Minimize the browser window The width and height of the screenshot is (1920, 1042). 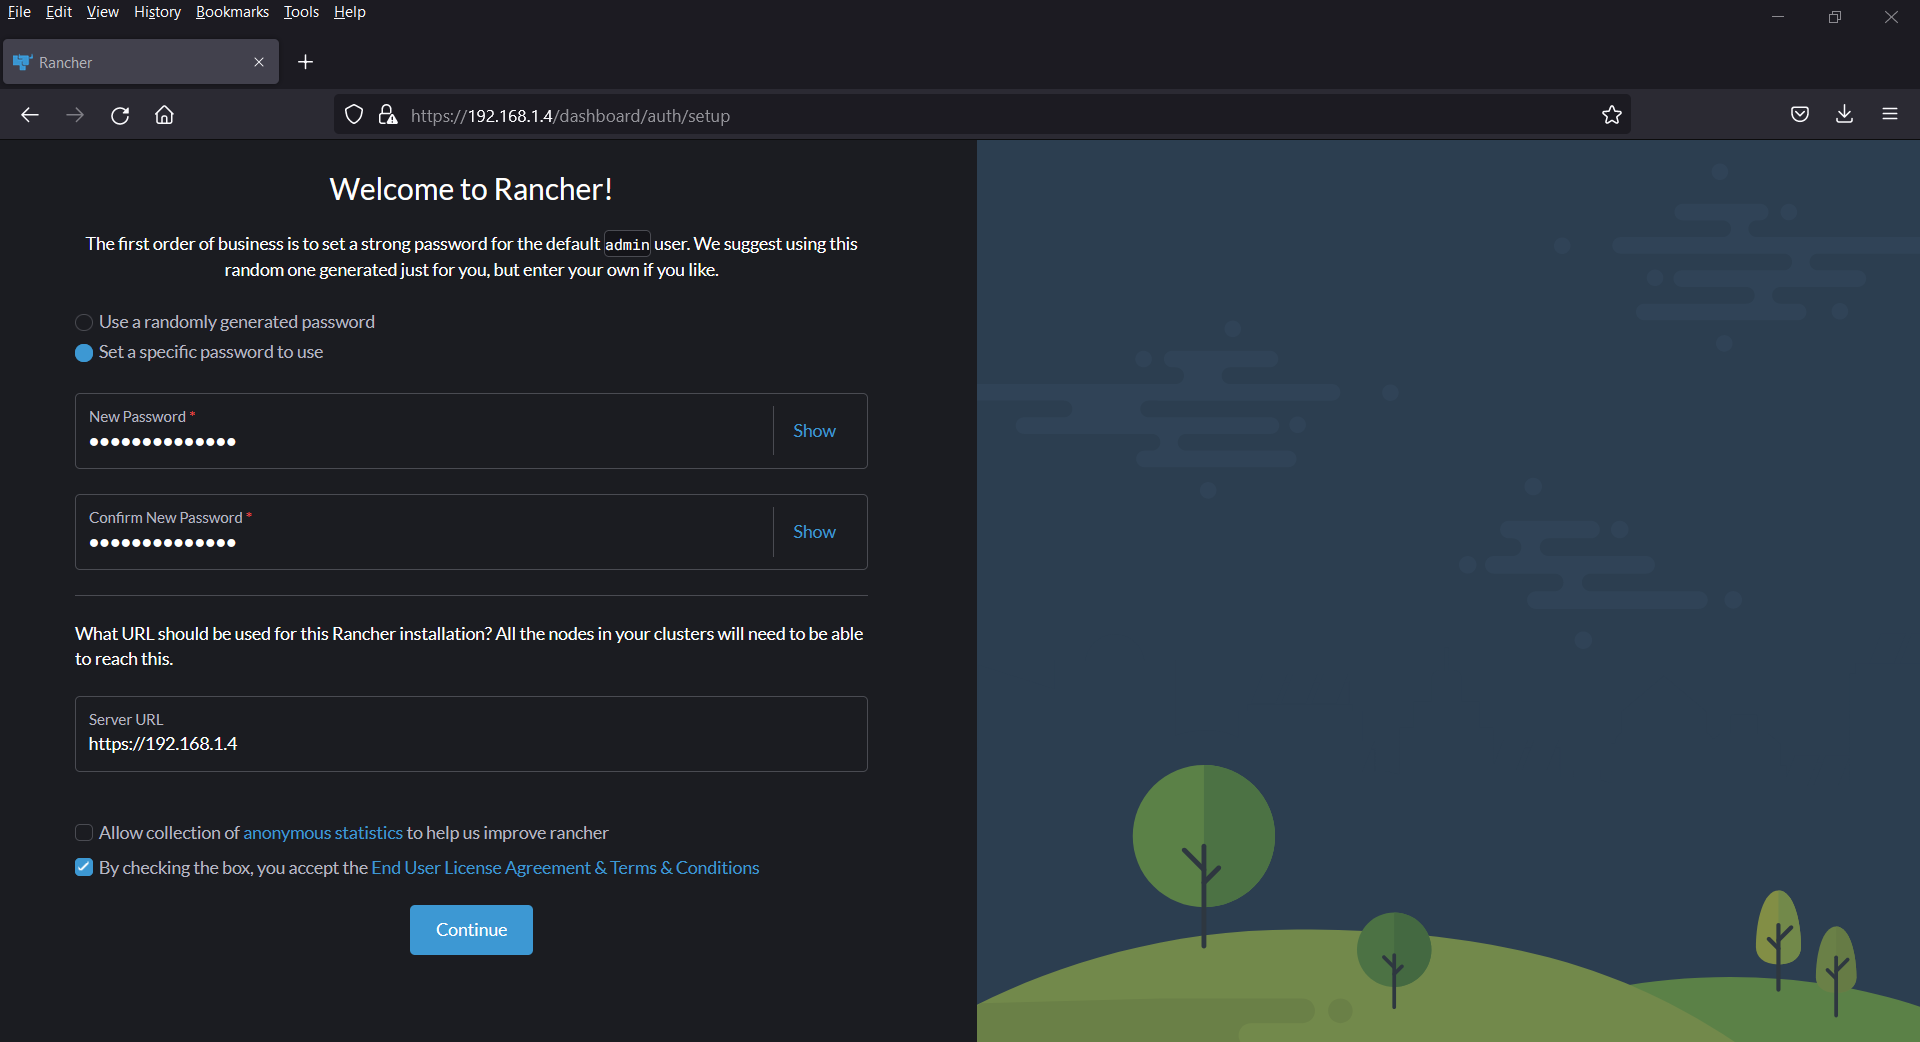tap(1778, 17)
